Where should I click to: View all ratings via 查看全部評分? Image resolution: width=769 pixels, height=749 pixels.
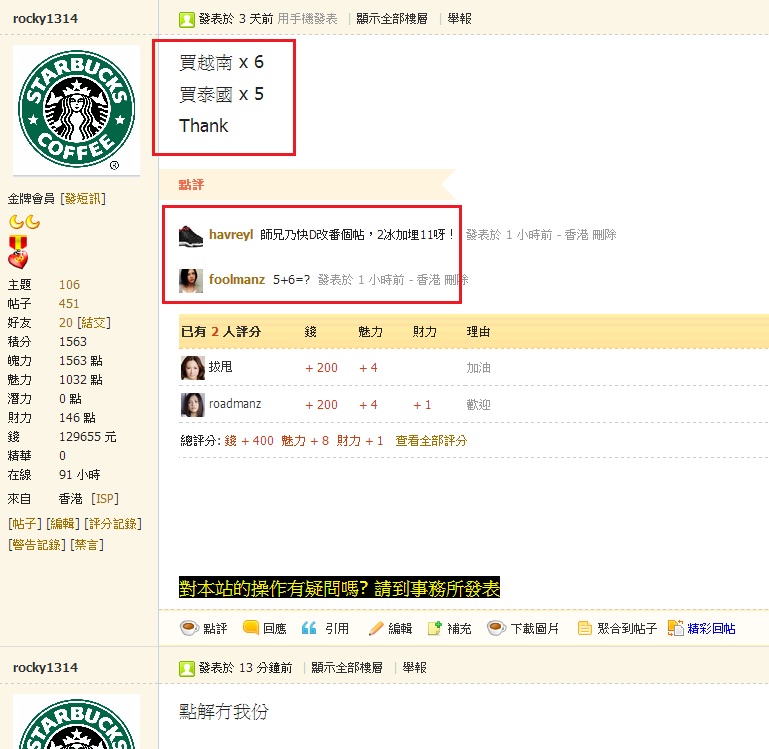430,441
